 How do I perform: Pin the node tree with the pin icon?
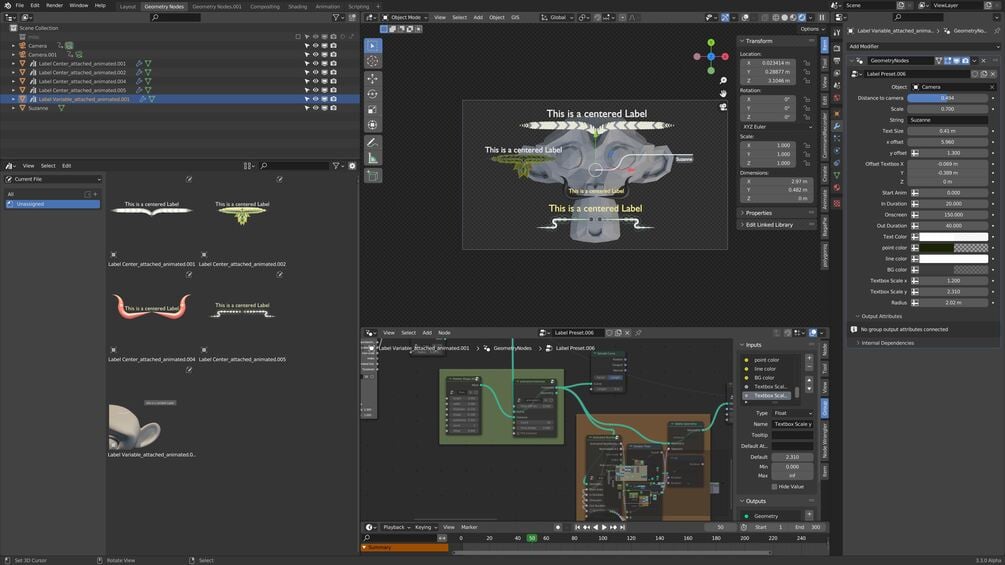(638, 332)
